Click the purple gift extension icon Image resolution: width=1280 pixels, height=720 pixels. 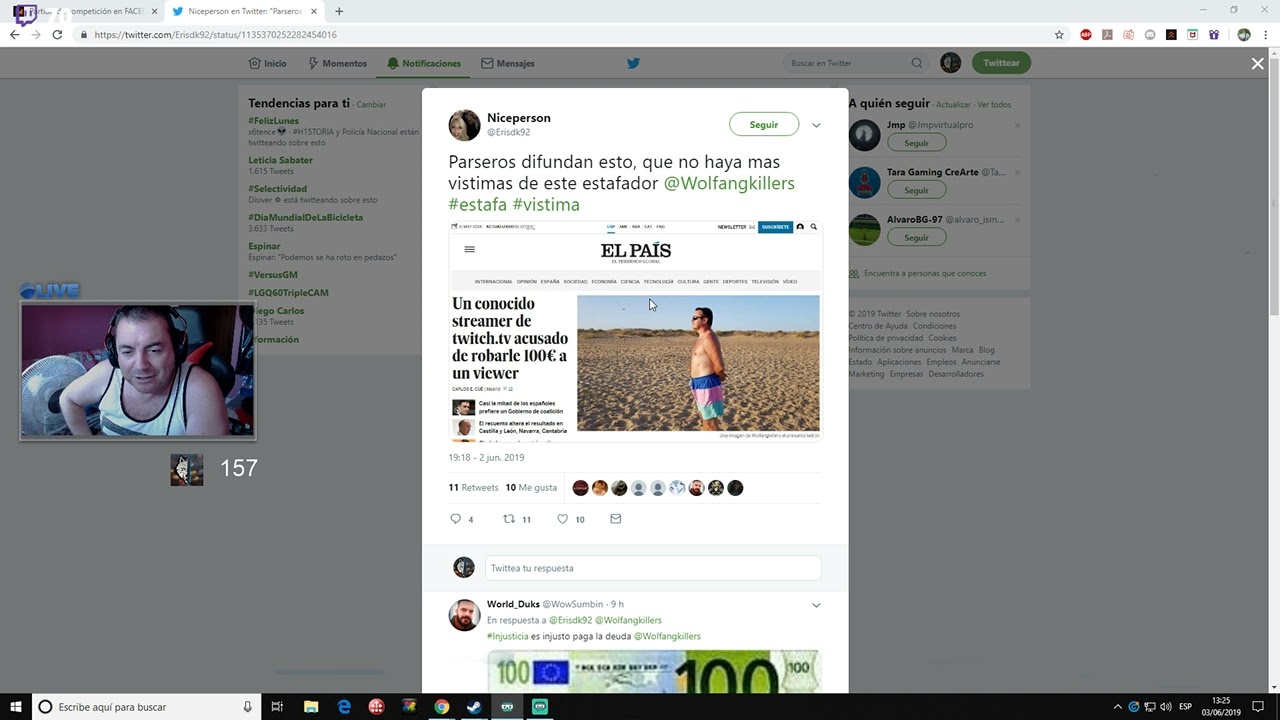click(x=1214, y=34)
